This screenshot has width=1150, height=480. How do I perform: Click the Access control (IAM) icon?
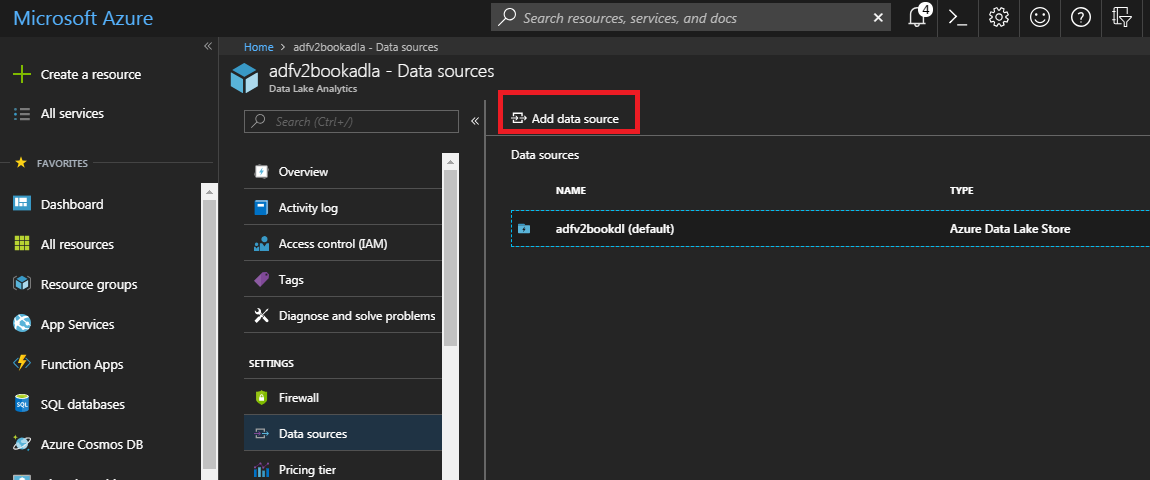pyautogui.click(x=261, y=244)
